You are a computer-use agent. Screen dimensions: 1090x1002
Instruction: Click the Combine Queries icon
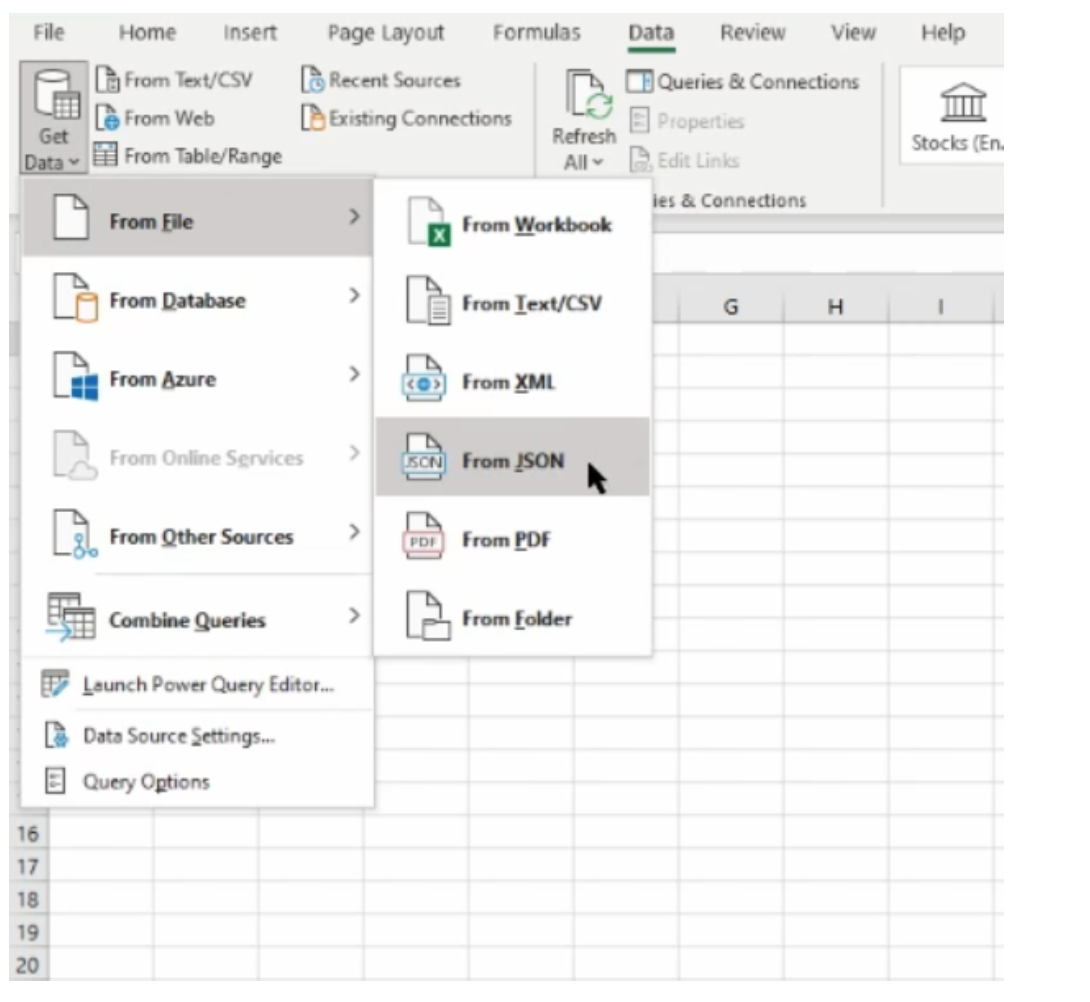pos(70,617)
